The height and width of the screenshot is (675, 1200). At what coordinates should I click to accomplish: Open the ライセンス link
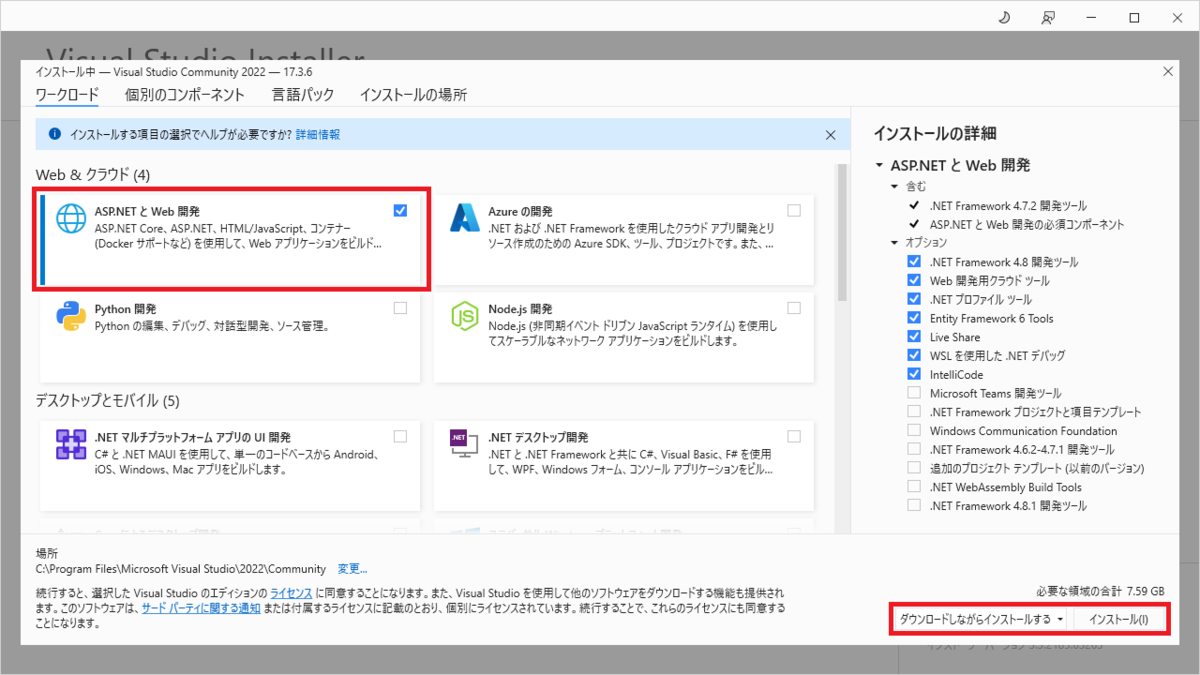point(291,593)
